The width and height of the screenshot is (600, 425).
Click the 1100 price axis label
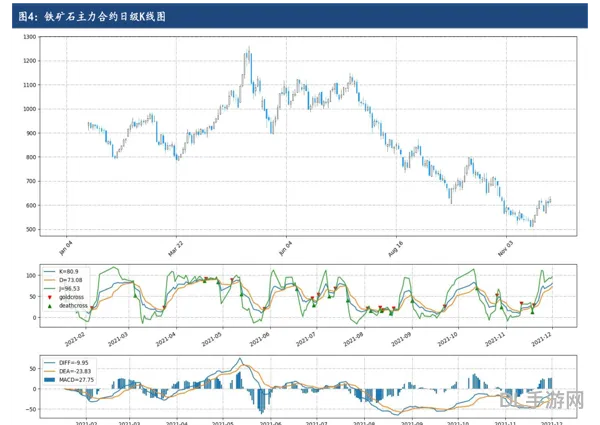29,85
